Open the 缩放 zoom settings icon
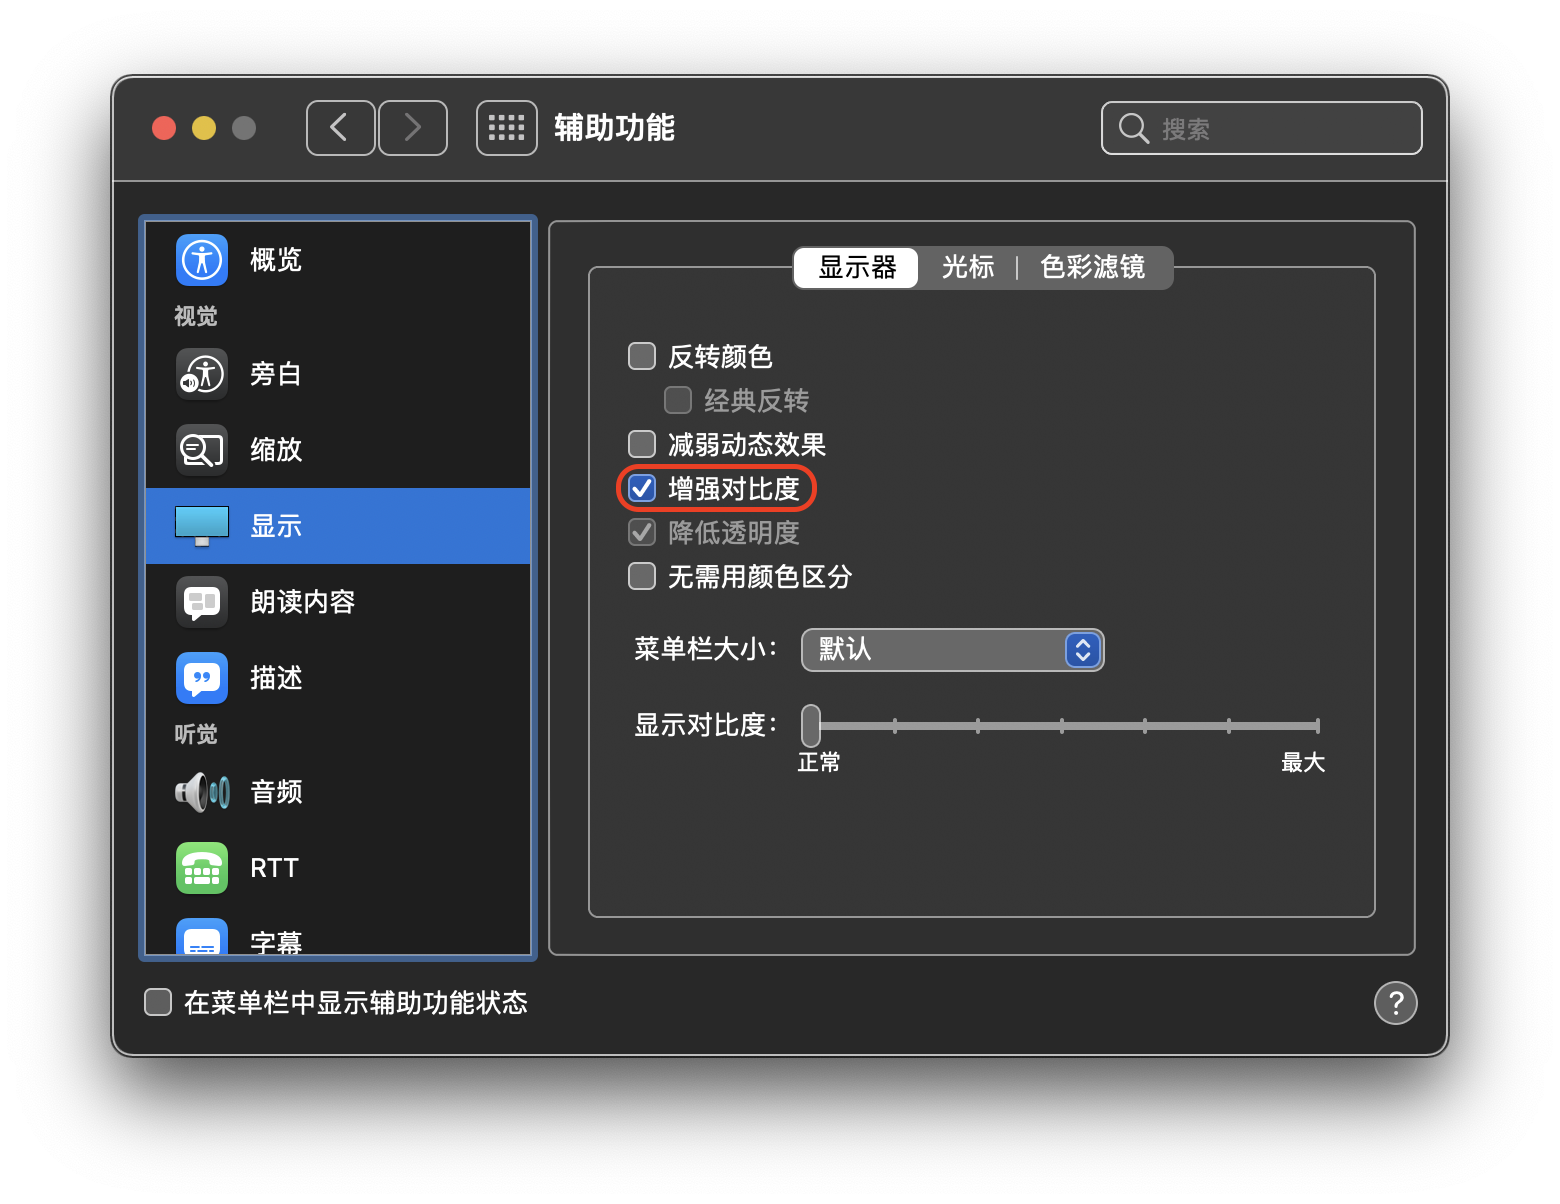The image size is (1560, 1204). pyautogui.click(x=202, y=450)
